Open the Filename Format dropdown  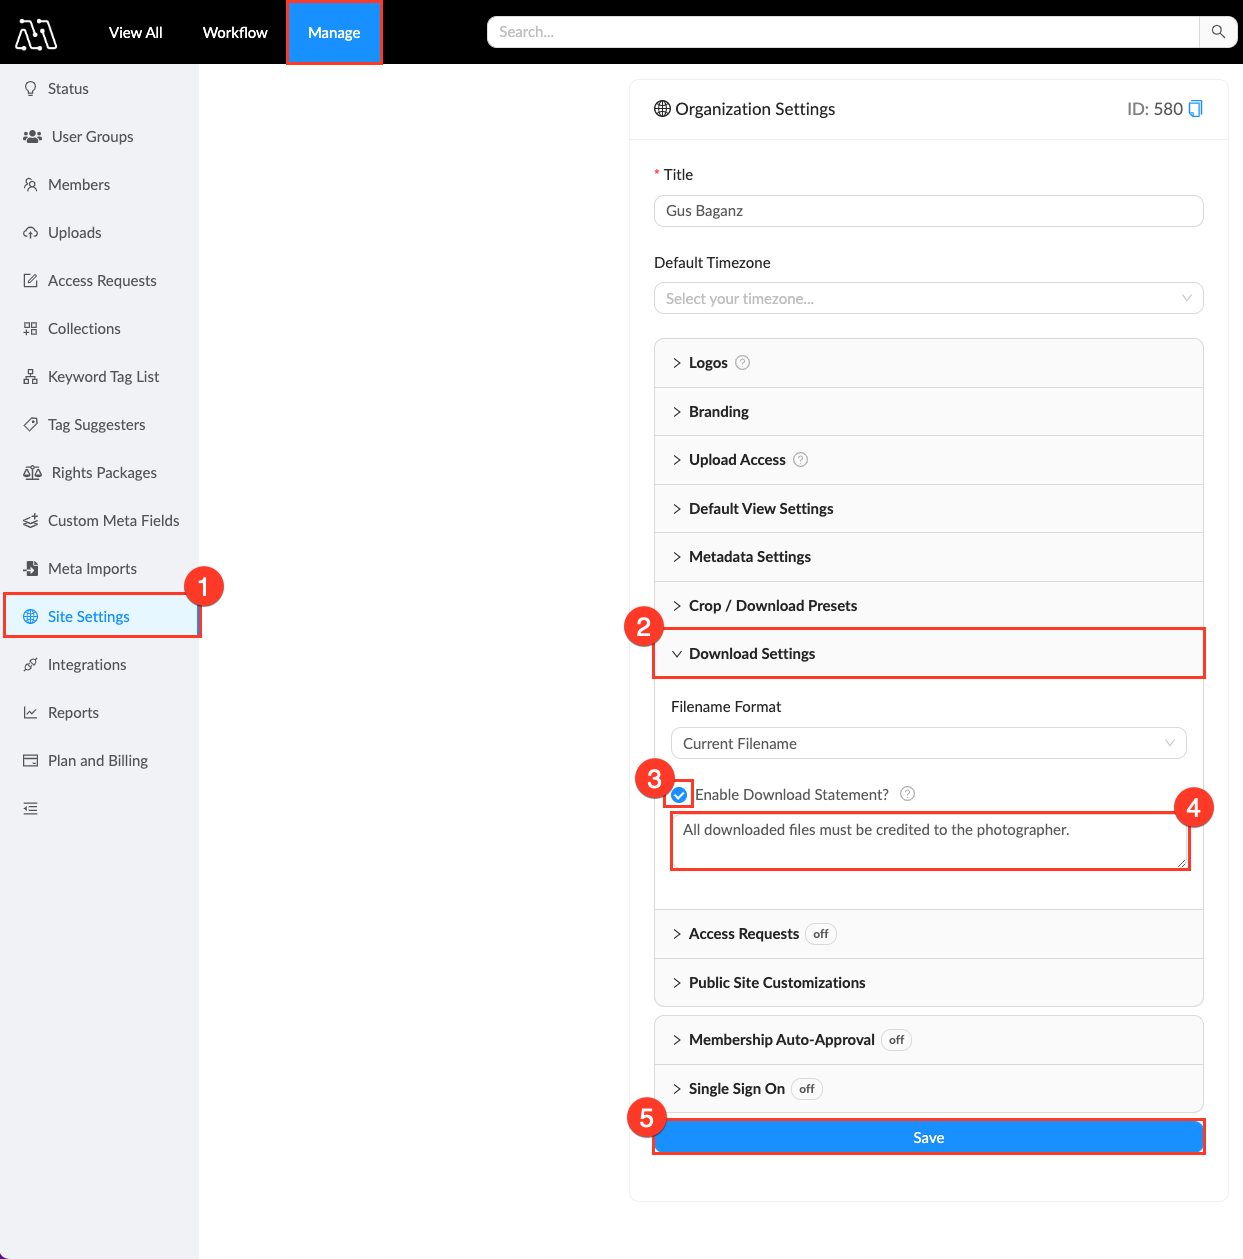pyautogui.click(x=928, y=744)
